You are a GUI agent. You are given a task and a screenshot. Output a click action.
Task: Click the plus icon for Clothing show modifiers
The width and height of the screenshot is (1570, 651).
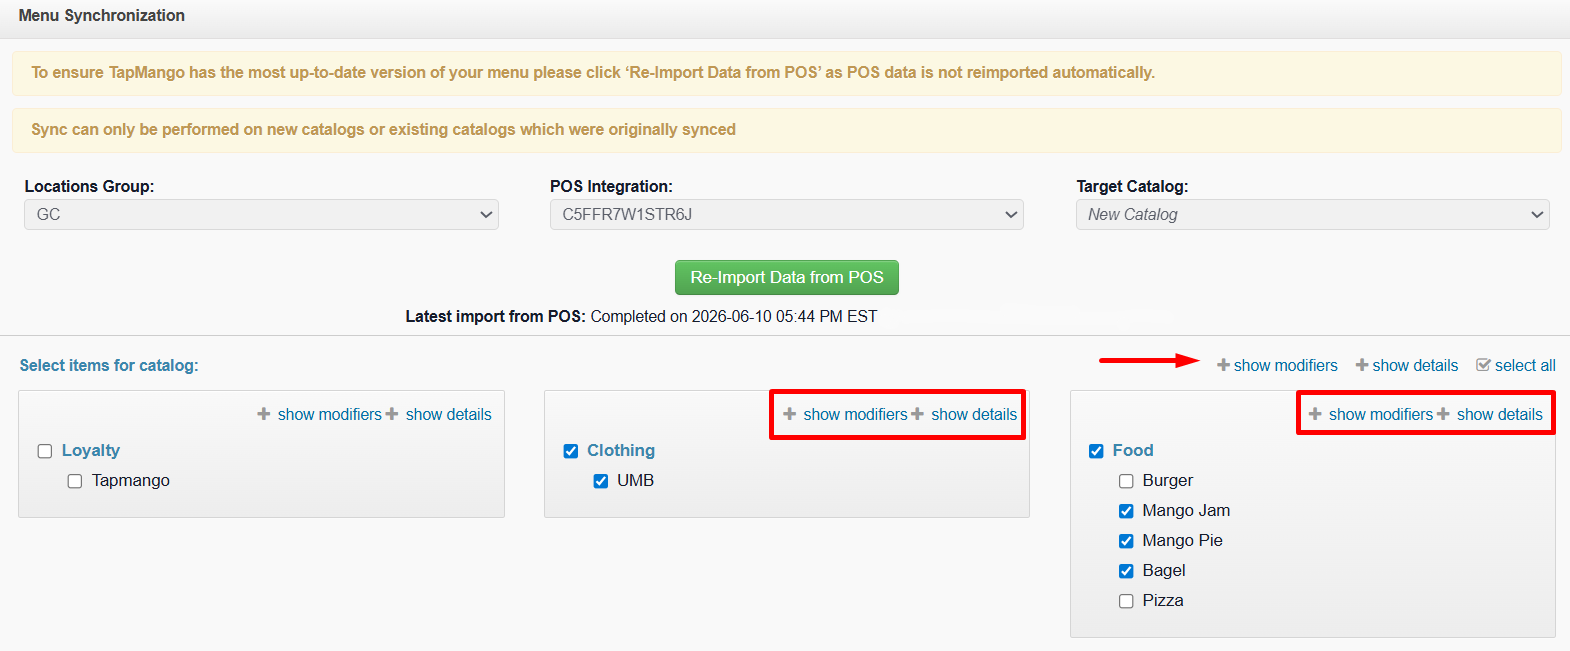[x=790, y=414]
